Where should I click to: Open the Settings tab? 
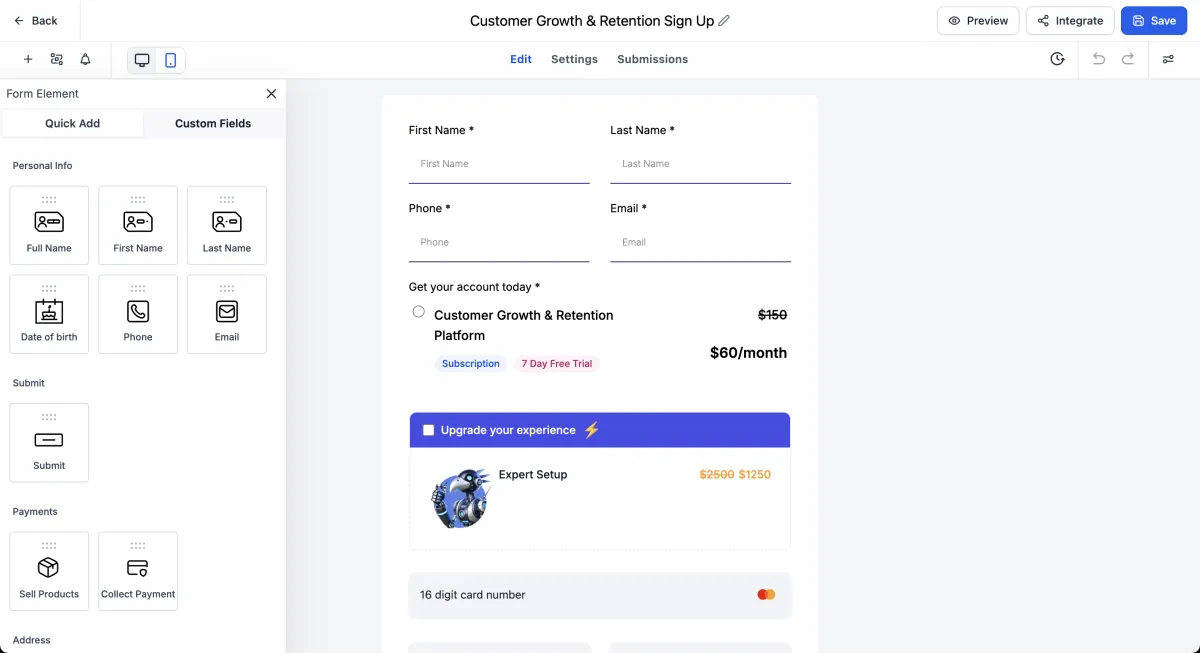pos(574,60)
